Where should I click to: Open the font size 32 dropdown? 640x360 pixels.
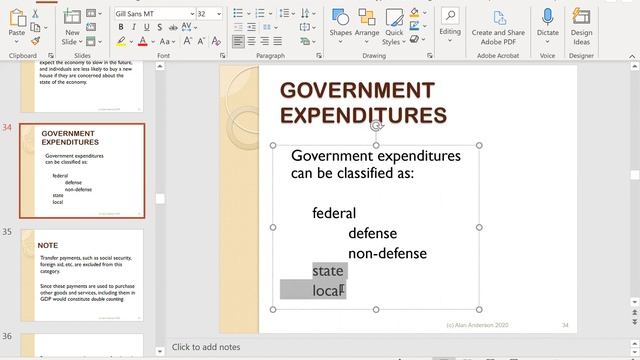(x=219, y=14)
